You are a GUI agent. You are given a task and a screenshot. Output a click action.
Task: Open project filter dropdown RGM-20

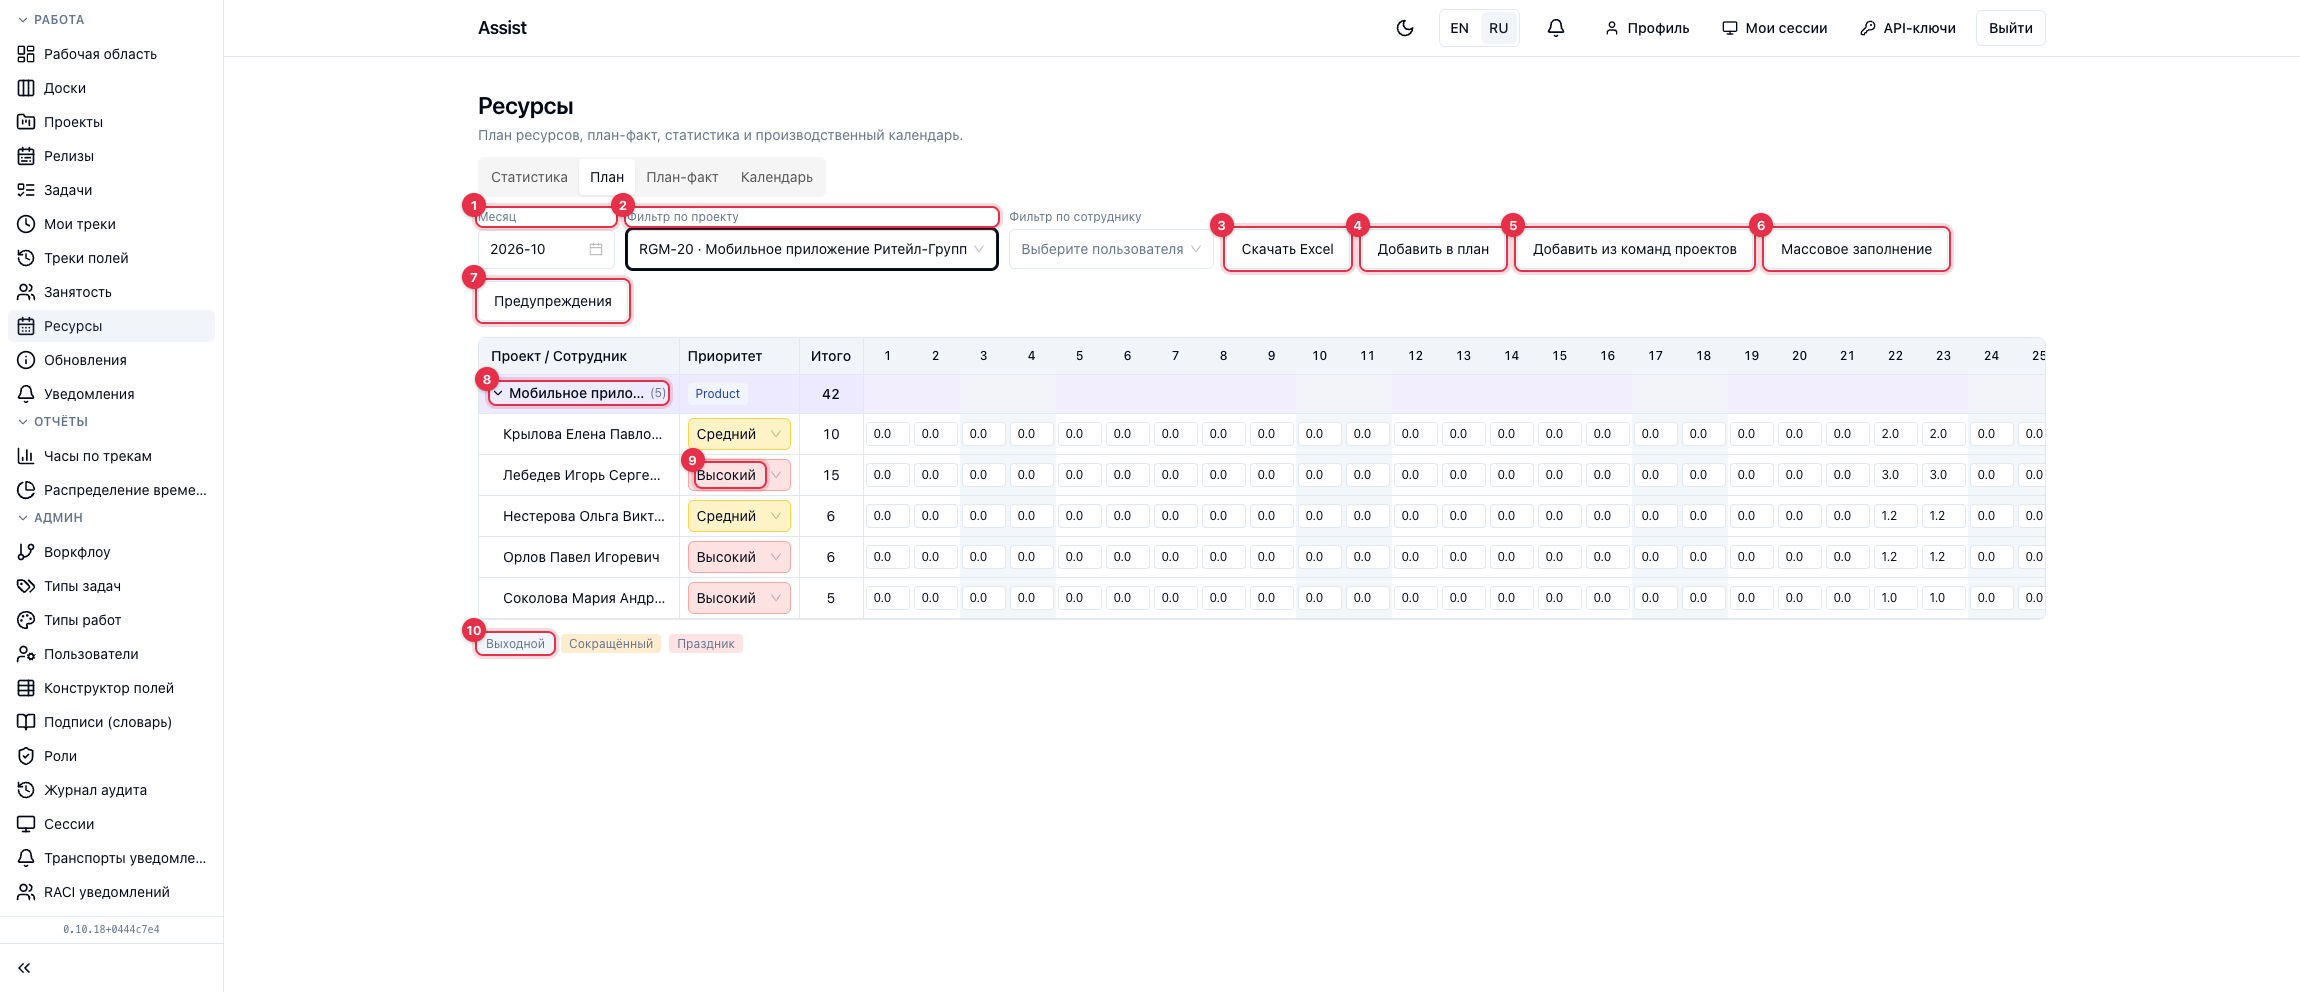pyautogui.click(x=812, y=249)
